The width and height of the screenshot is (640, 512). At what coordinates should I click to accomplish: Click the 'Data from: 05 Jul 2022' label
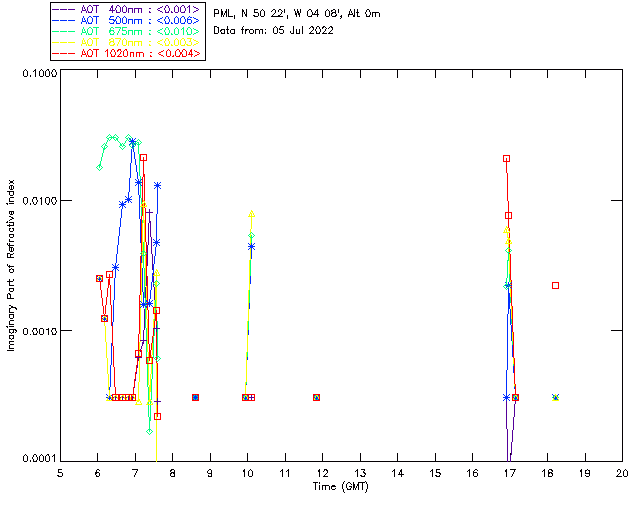[x=274, y=31]
